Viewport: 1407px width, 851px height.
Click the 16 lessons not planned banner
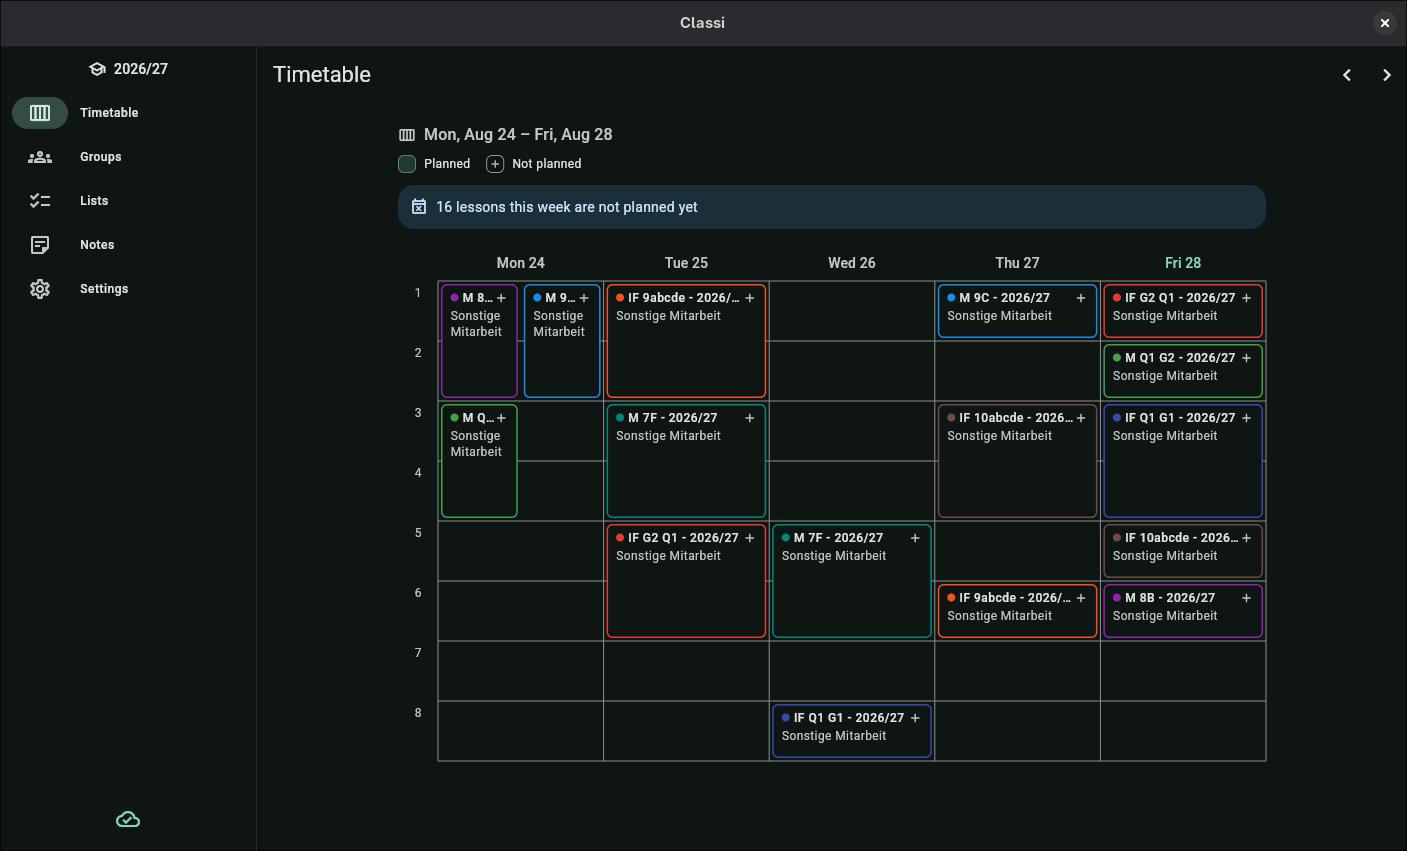click(832, 207)
